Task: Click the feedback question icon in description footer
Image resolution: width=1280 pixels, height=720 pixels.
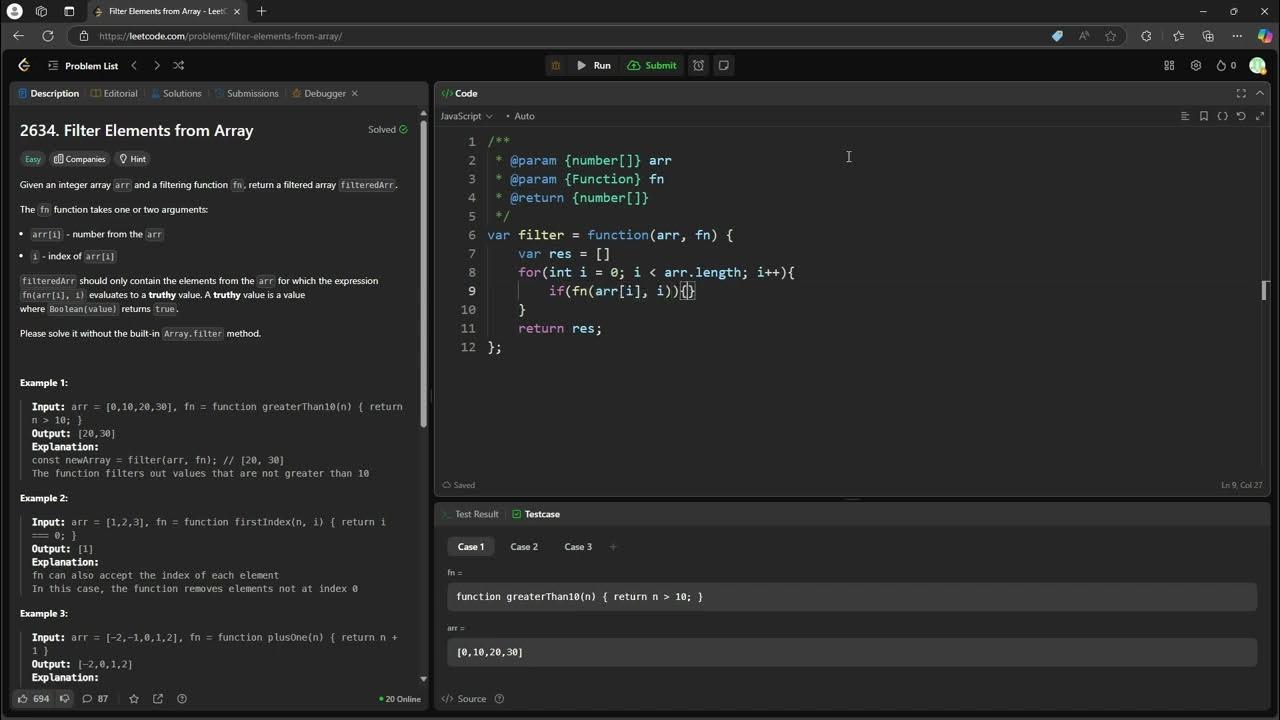Action: pyautogui.click(x=182, y=699)
